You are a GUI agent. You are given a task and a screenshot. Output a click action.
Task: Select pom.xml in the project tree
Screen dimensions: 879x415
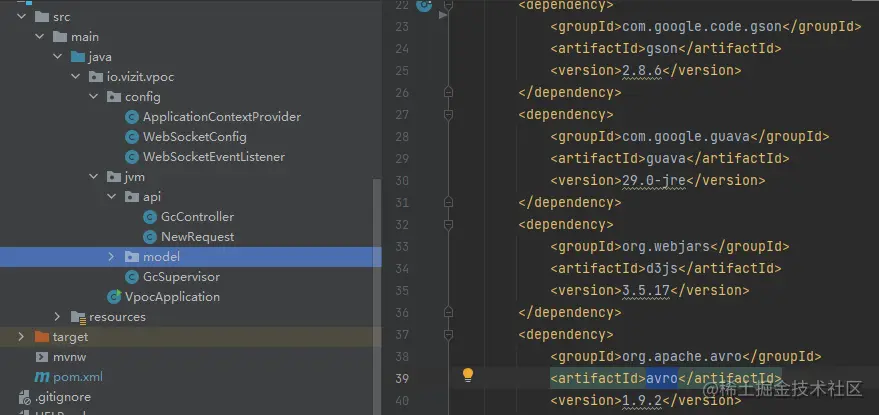coord(78,377)
